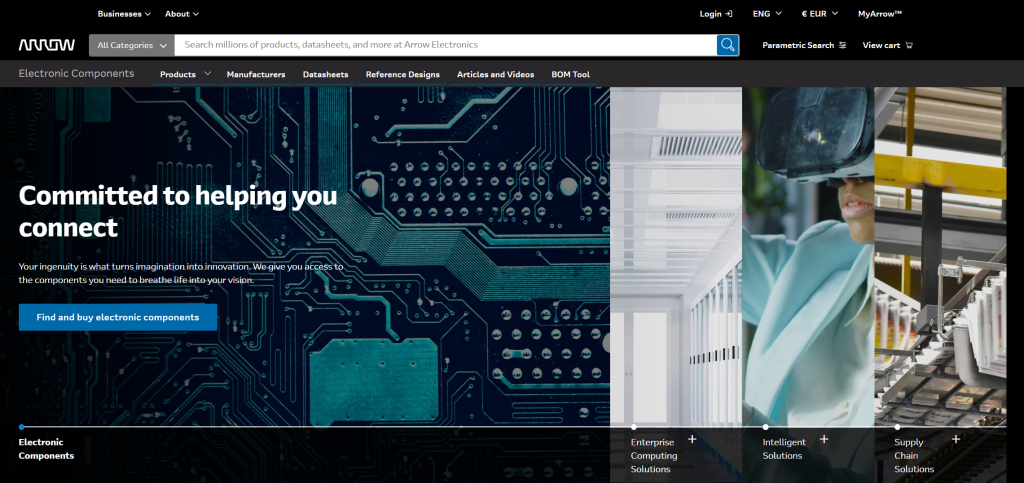The width and height of the screenshot is (1024, 483).
Task: Expand Supply Chain Solutions plus icon
Action: [955, 439]
